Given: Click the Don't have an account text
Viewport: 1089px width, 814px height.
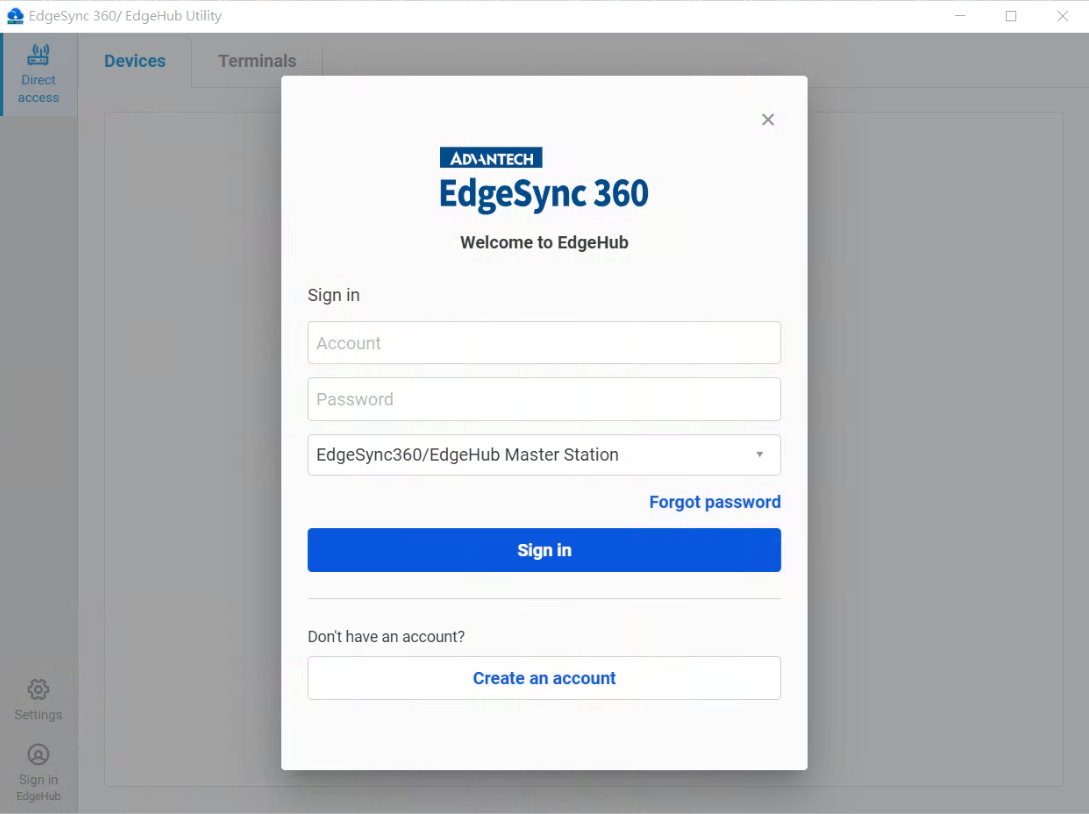Looking at the screenshot, I should click(386, 636).
